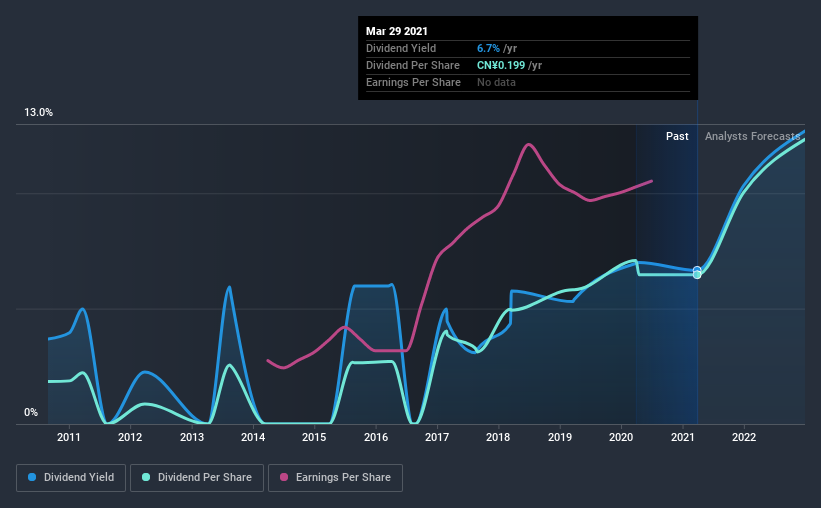Select the 2014 label on the x-axis
Image resolution: width=821 pixels, height=508 pixels.
click(x=253, y=437)
